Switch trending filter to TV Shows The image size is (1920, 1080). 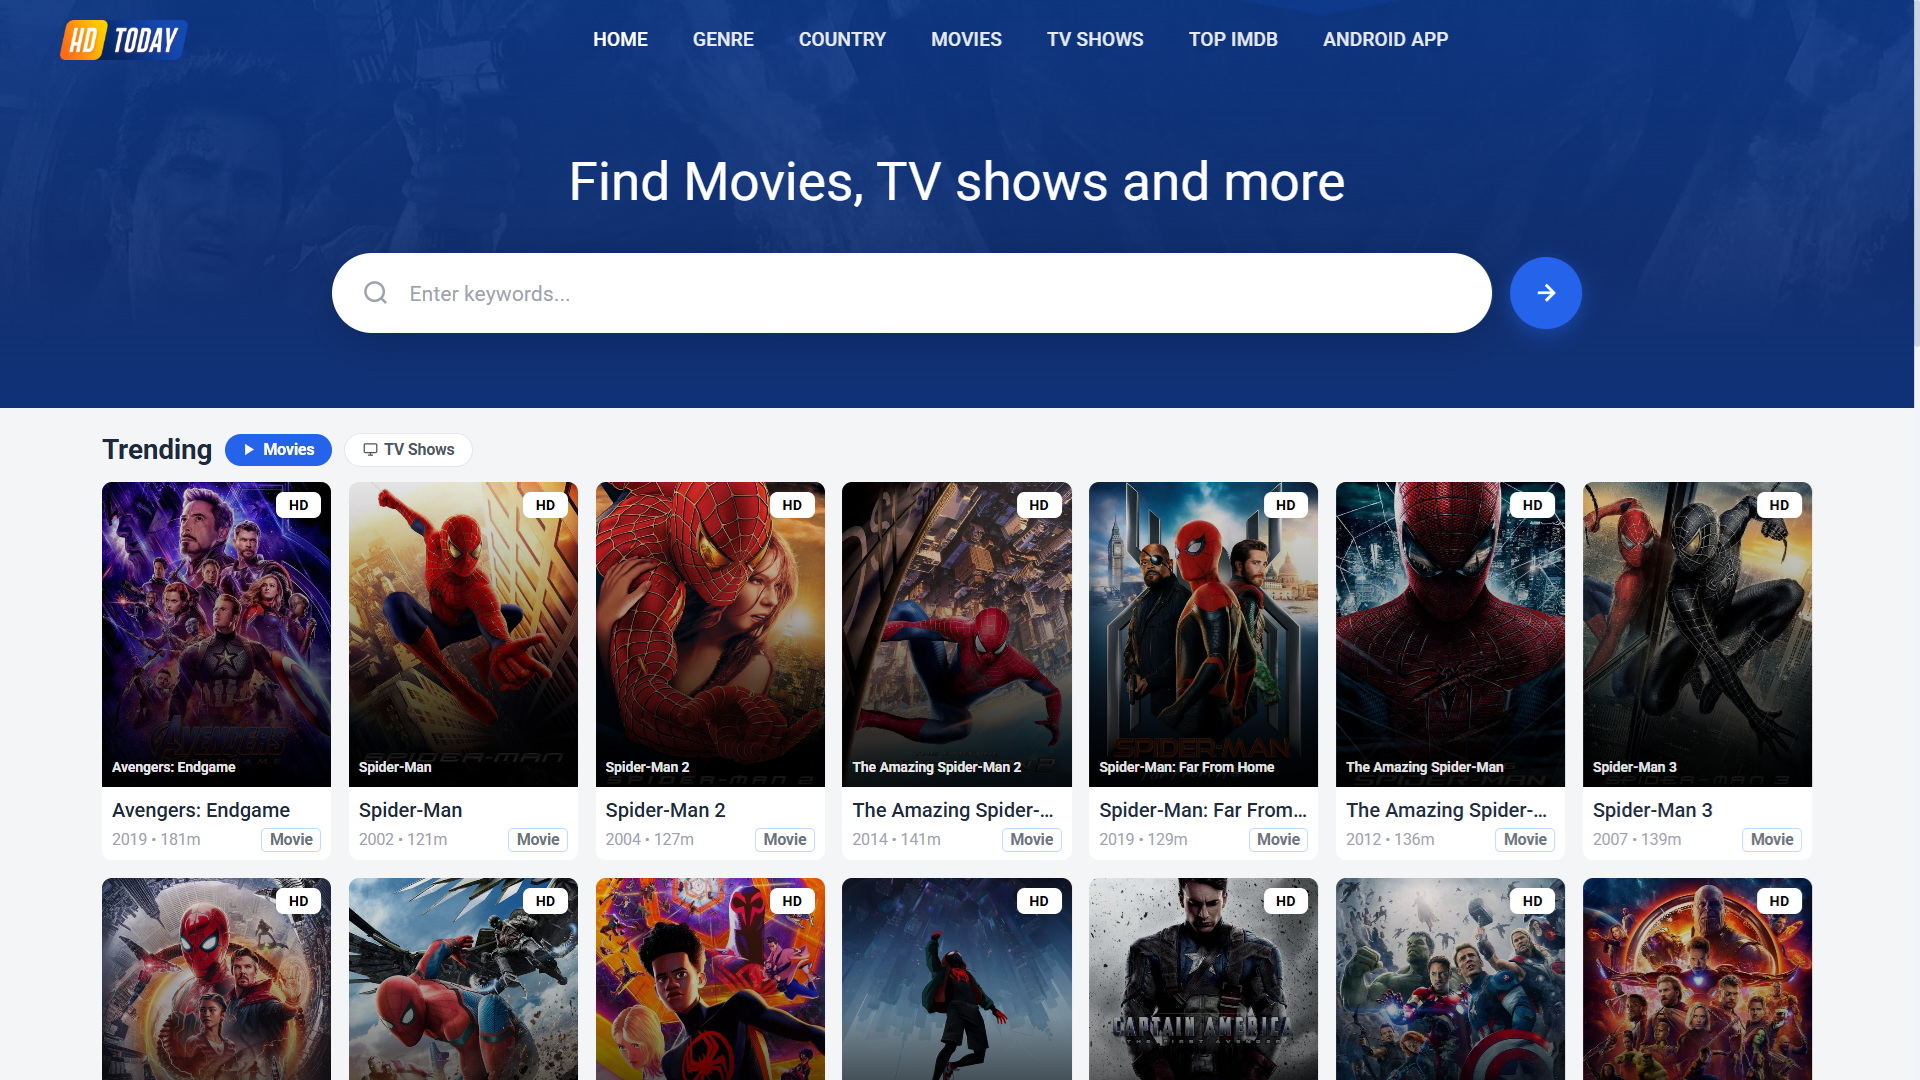(x=408, y=450)
